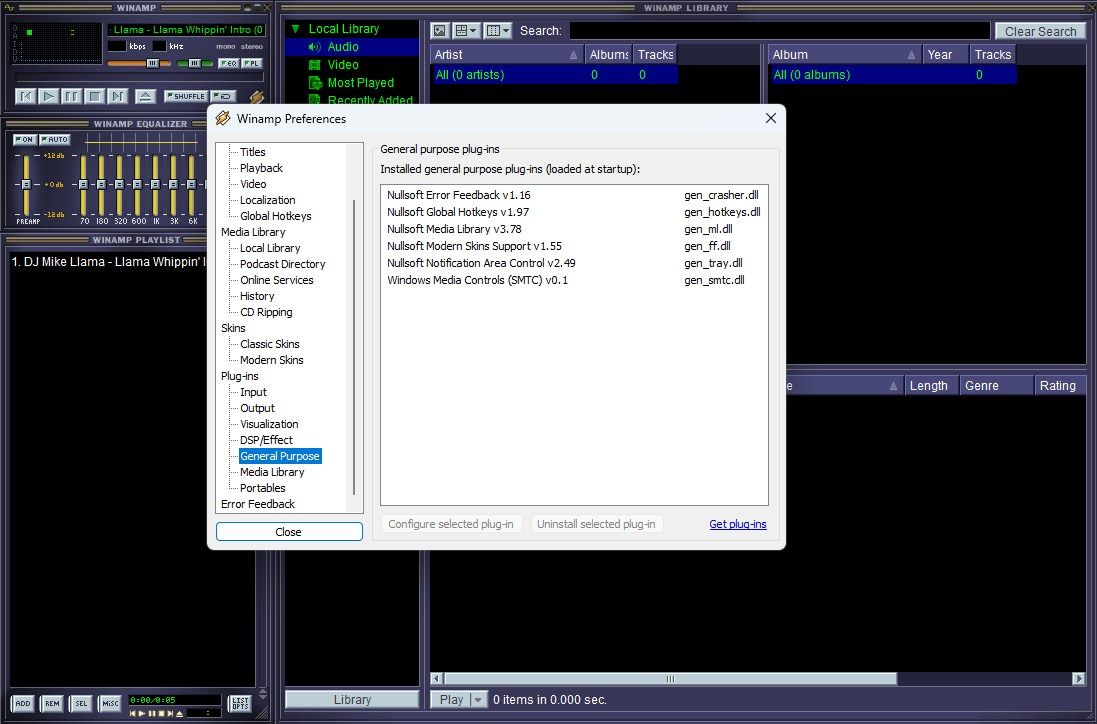Click the Genre column header in track list
1097x724 pixels.
996,385
